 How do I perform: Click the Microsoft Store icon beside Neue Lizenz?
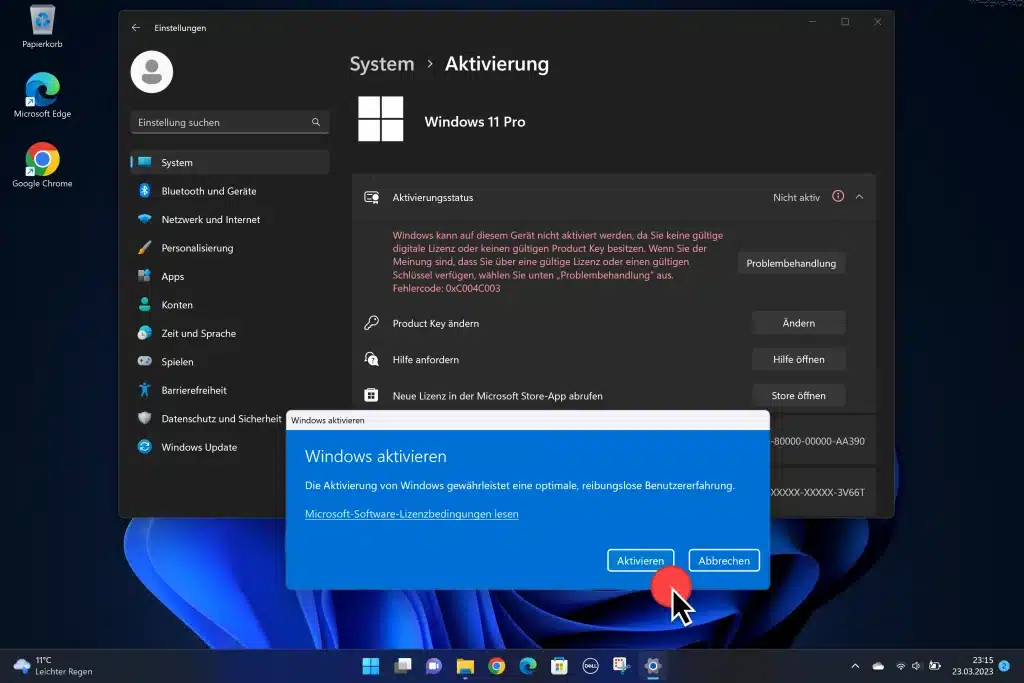click(x=371, y=395)
